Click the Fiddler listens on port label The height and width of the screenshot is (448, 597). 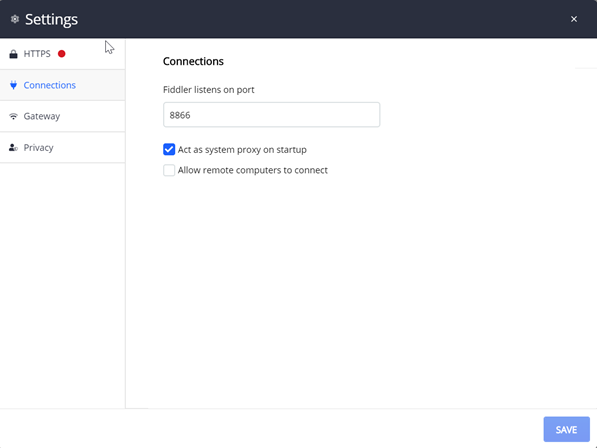coord(209,90)
